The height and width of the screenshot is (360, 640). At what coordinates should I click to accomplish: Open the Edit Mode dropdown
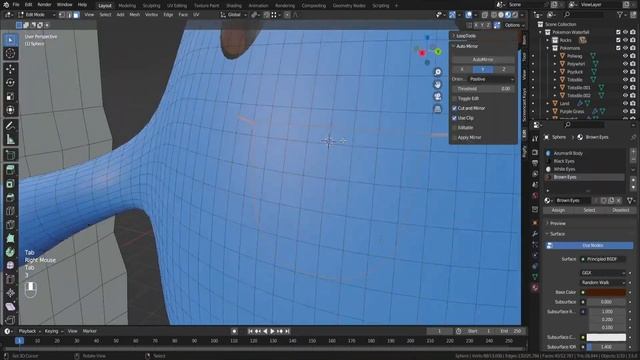tap(36, 15)
